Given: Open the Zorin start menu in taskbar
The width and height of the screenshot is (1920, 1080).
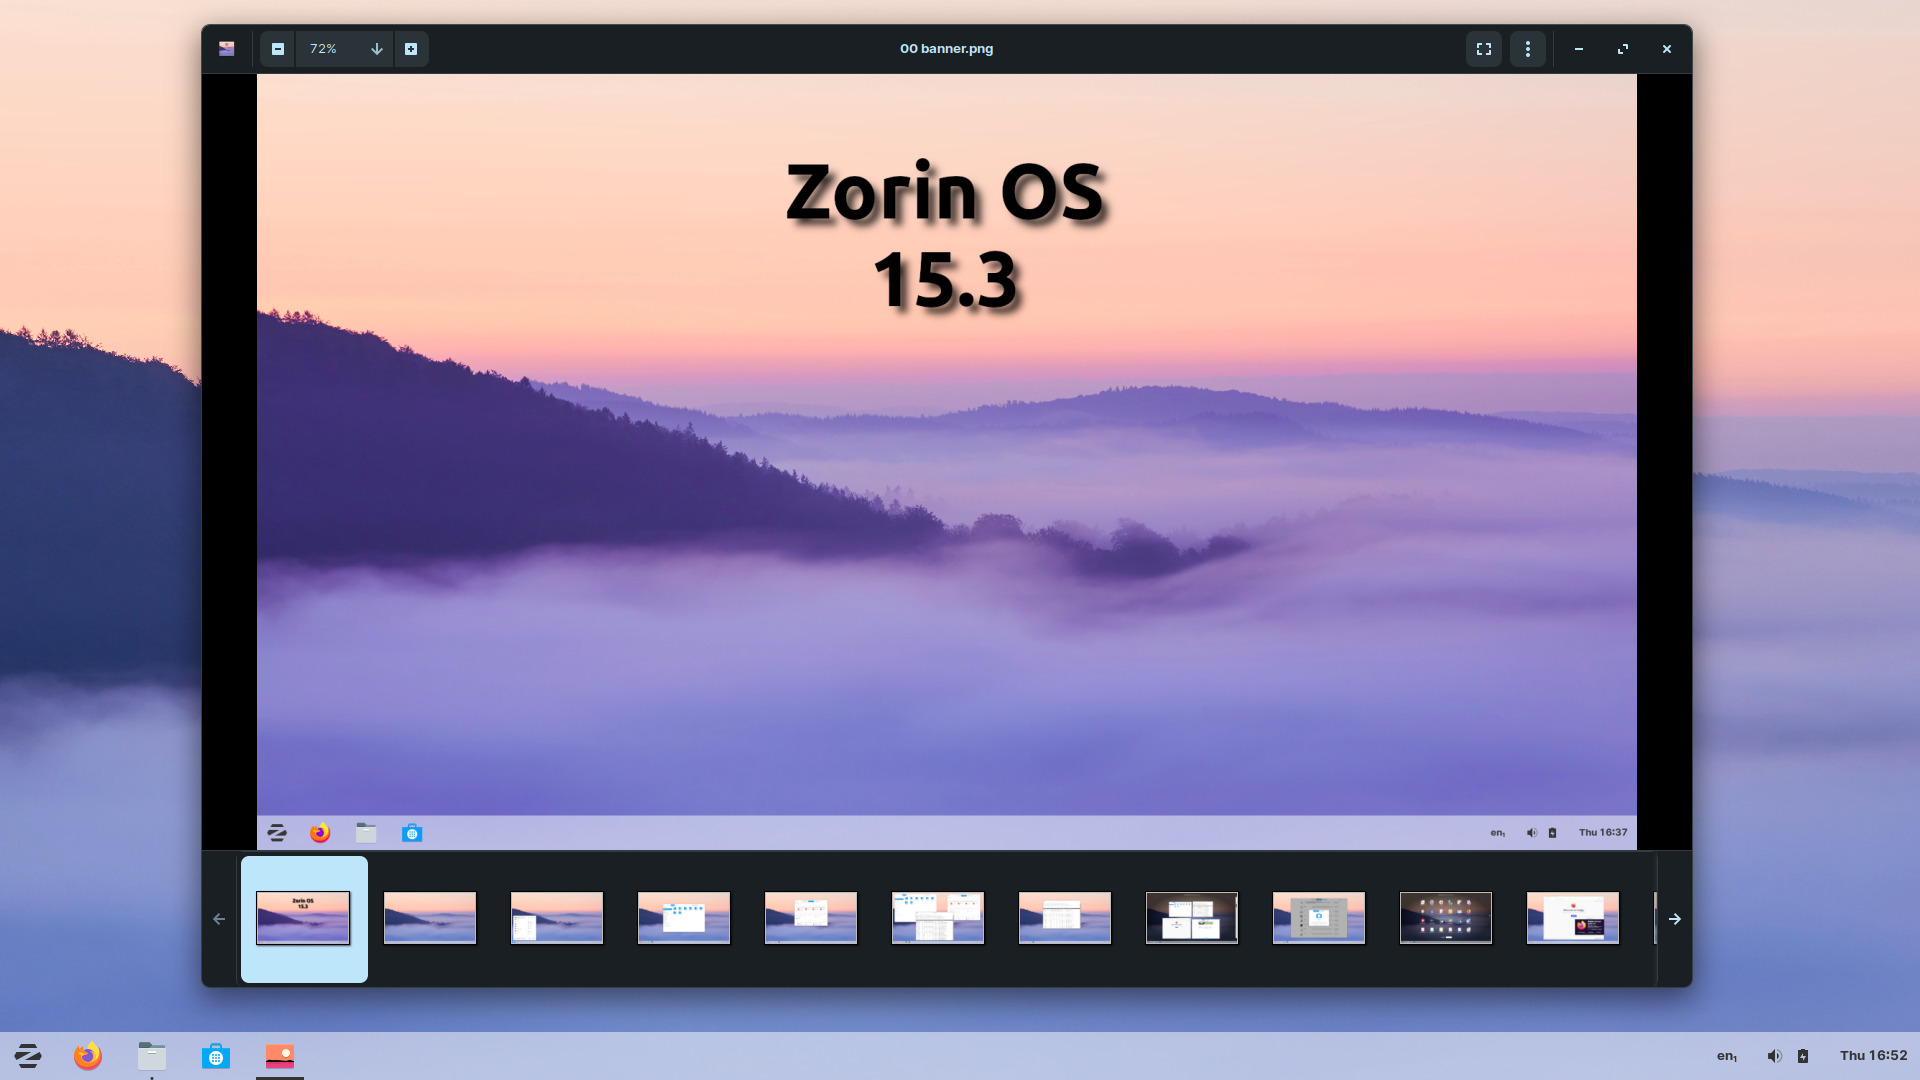Looking at the screenshot, I should click(28, 1056).
